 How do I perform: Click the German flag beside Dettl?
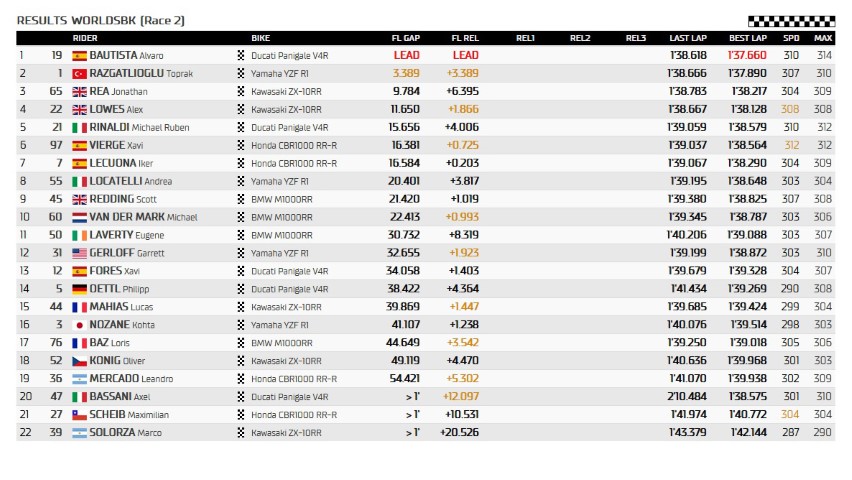pyautogui.click(x=80, y=289)
